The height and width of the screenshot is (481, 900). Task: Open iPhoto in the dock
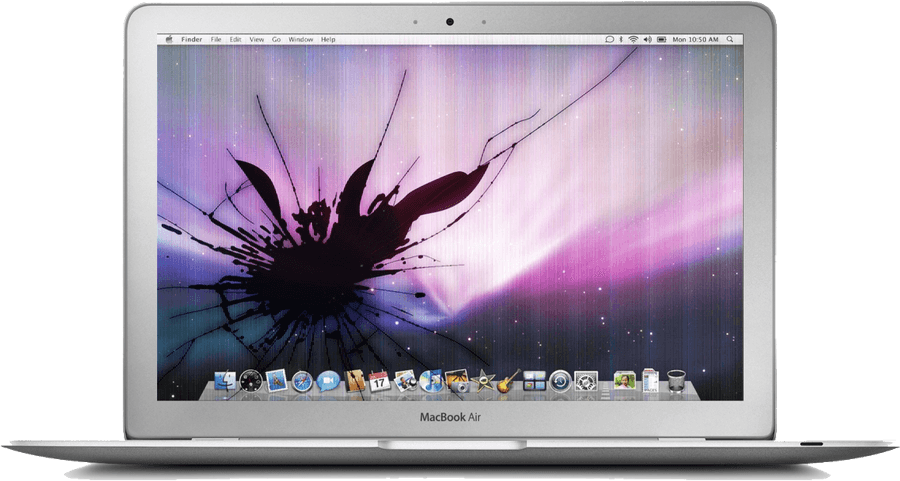pos(458,381)
